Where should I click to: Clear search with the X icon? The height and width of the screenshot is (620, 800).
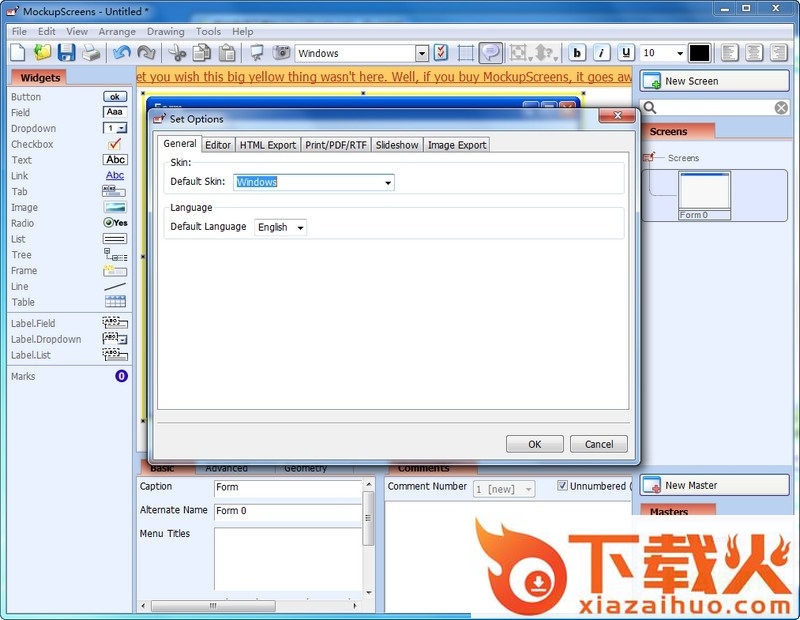(781, 108)
